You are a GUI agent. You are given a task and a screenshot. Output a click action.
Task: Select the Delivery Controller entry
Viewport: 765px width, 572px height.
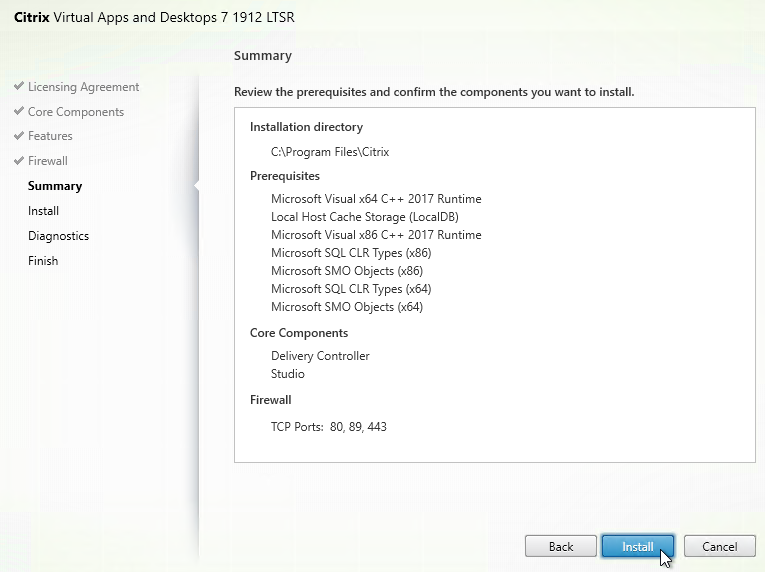[320, 356]
